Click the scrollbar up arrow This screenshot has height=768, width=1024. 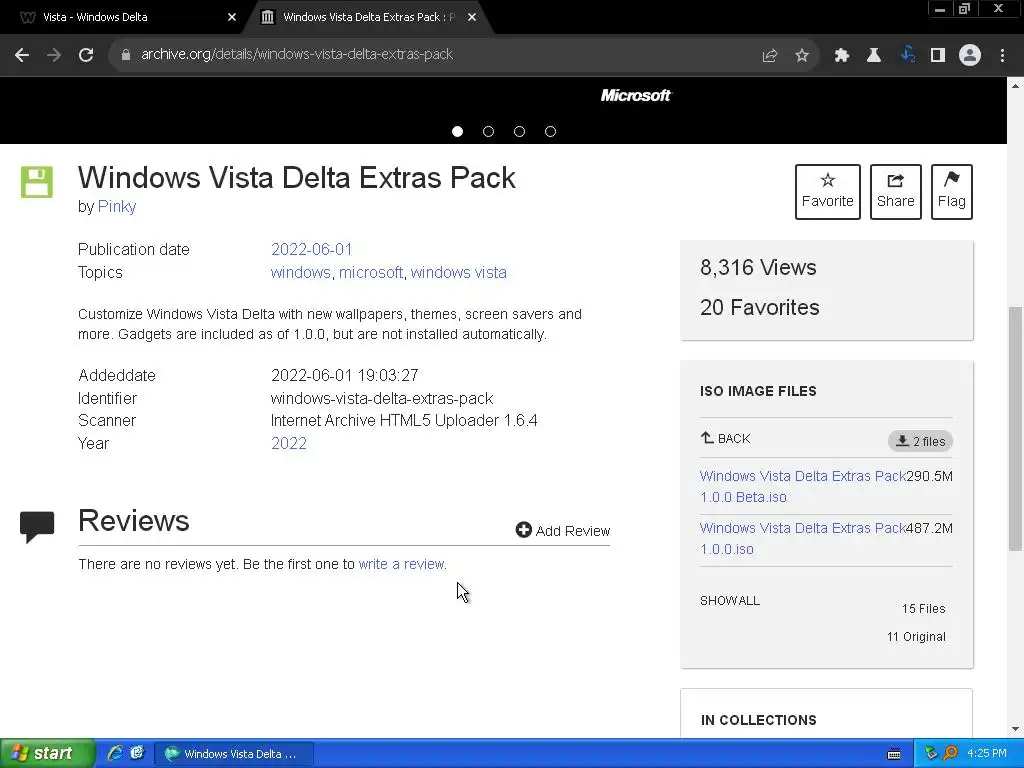[1016, 86]
